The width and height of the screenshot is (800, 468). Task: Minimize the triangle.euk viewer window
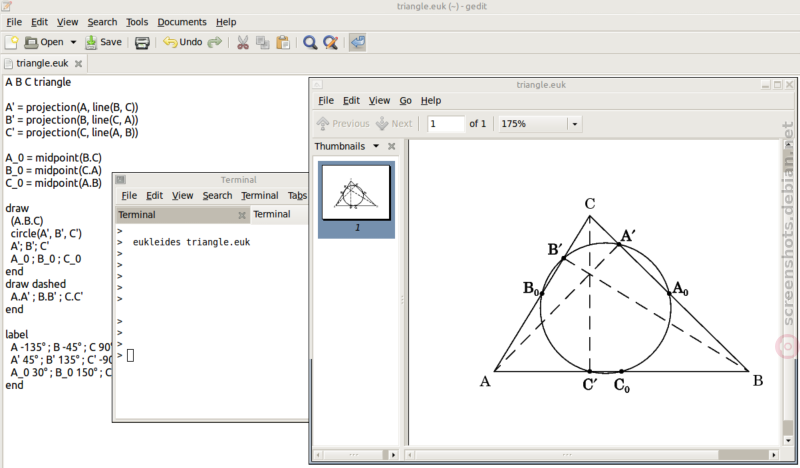(765, 85)
